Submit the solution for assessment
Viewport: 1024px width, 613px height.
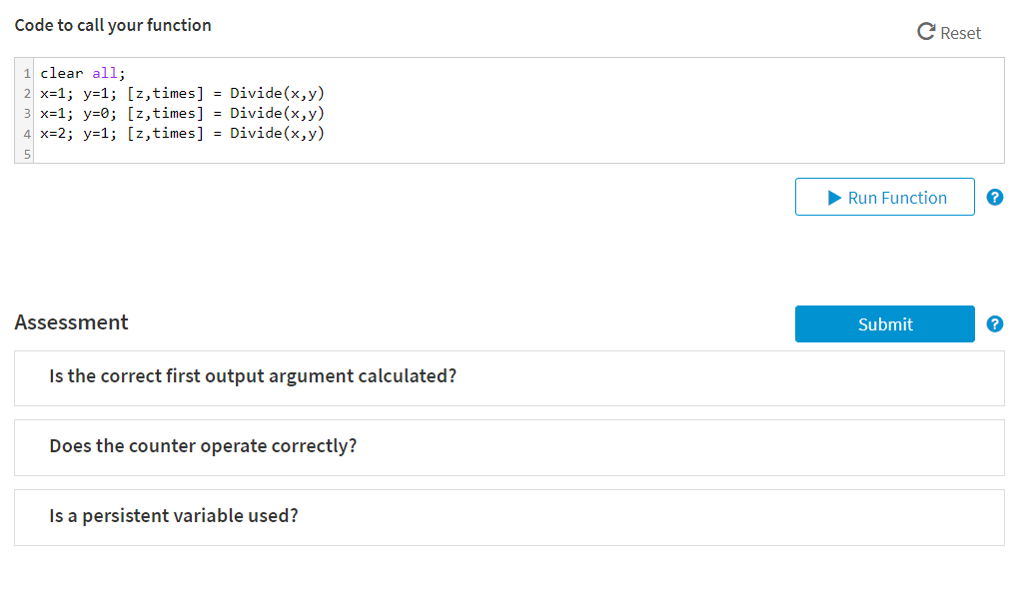click(x=884, y=324)
